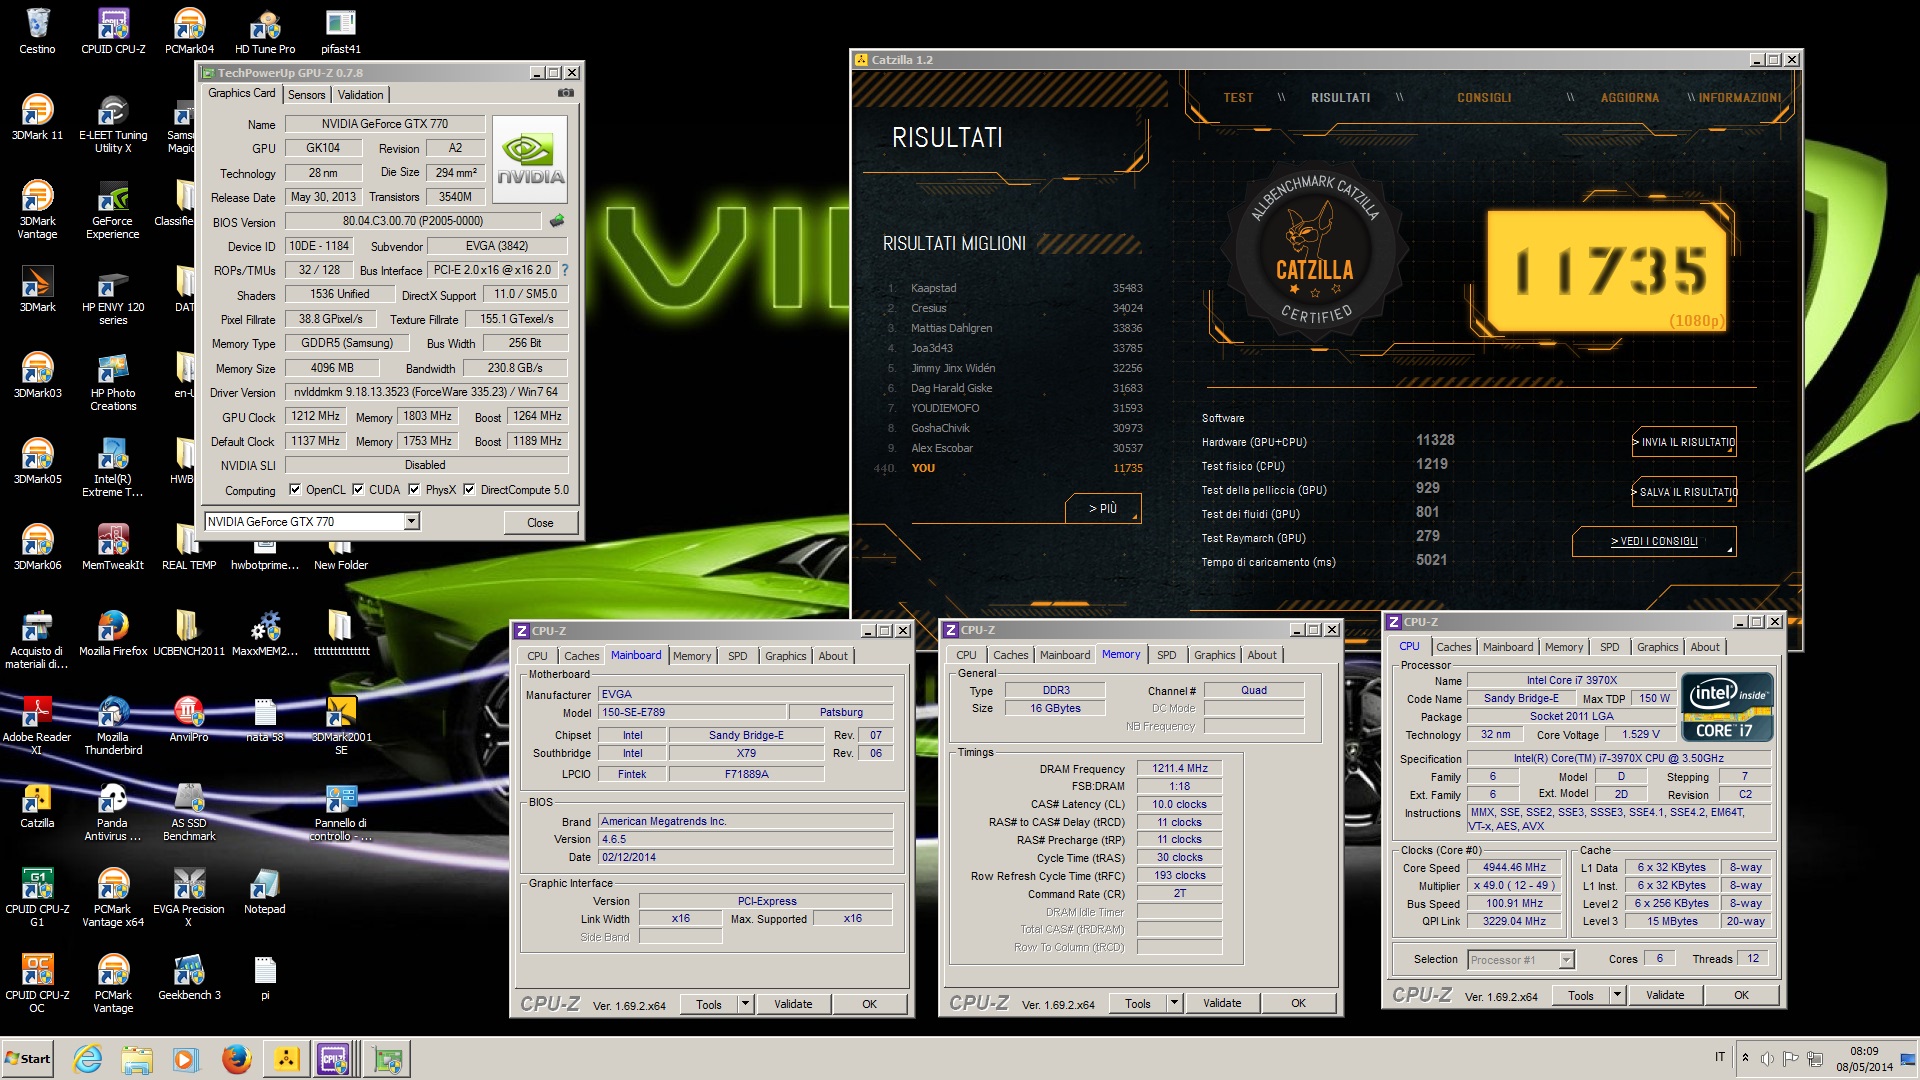
Task: Launch CPUID CPU-Z desktop shortcut
Action: 113,30
